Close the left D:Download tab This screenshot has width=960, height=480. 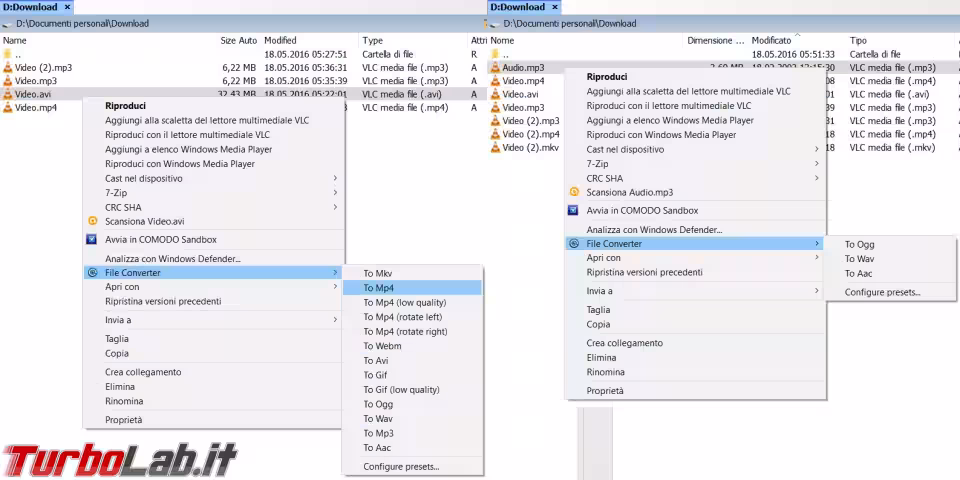pyautogui.click(x=67, y=7)
